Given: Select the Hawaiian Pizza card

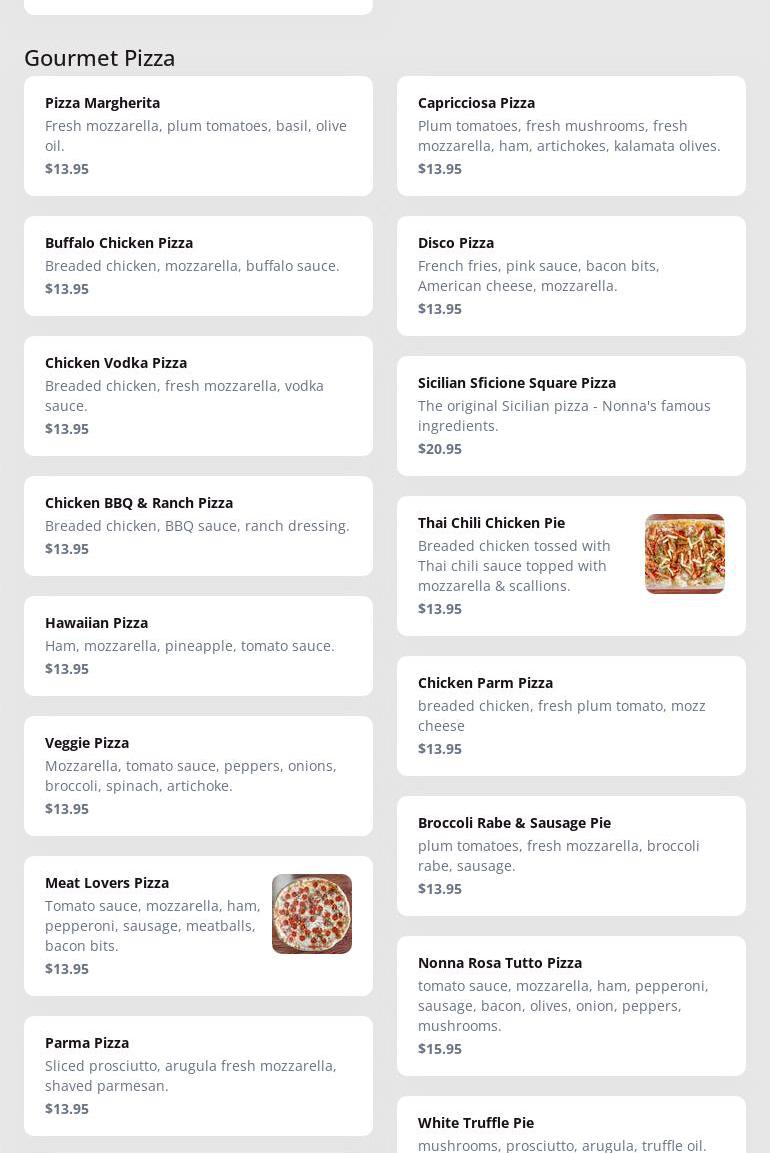Looking at the screenshot, I should [x=198, y=646].
